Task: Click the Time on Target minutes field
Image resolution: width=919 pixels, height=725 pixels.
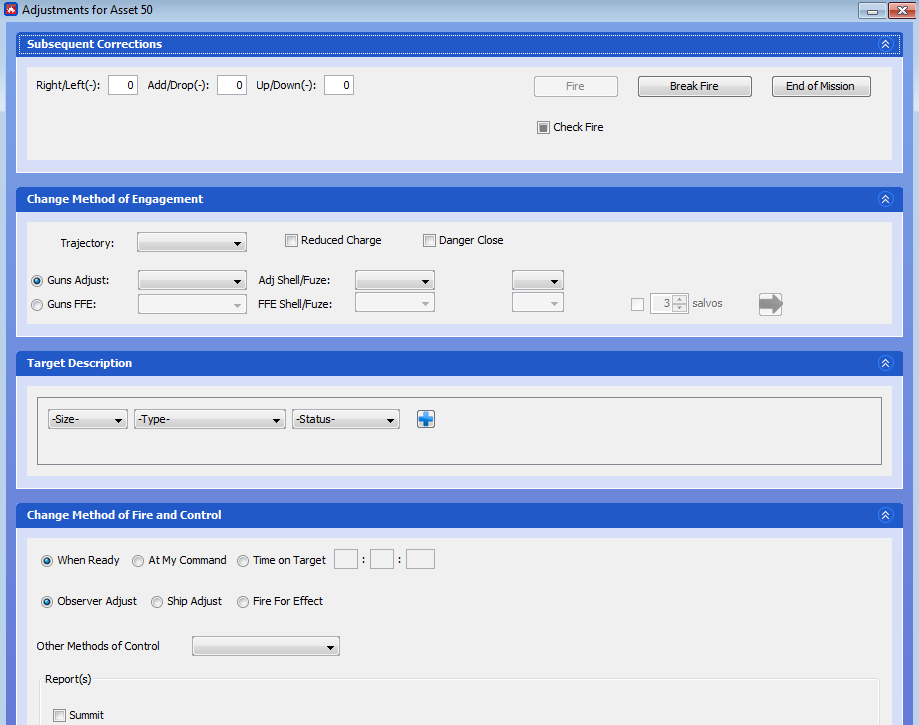Action: point(382,559)
